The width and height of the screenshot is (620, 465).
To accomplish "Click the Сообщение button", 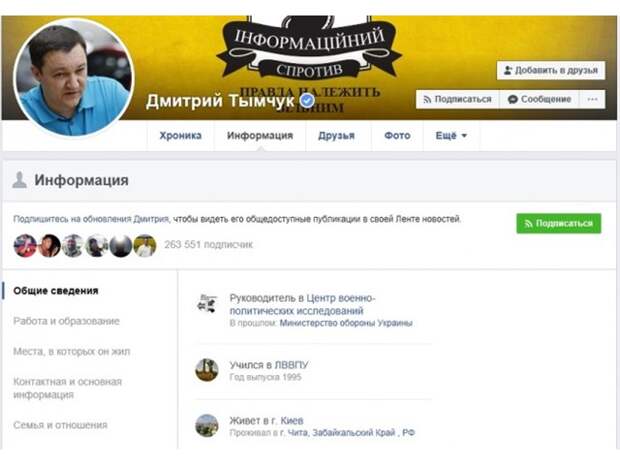I will (x=539, y=99).
